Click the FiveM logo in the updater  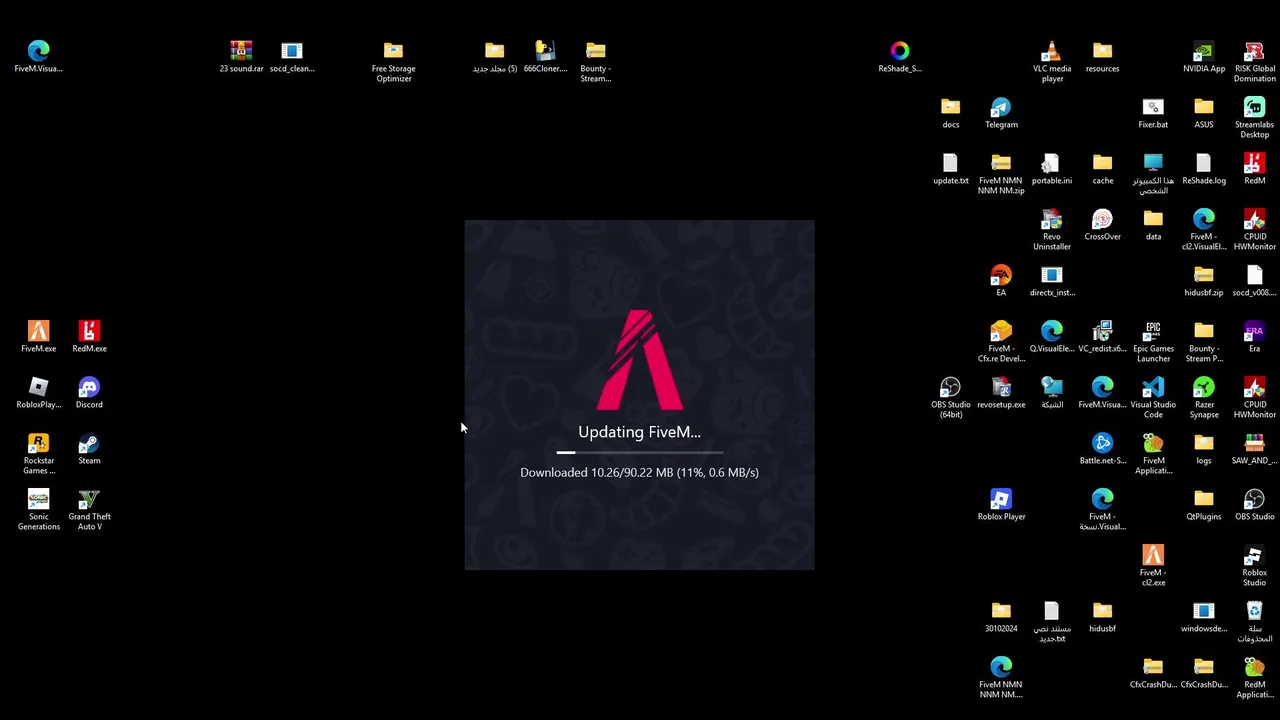640,360
